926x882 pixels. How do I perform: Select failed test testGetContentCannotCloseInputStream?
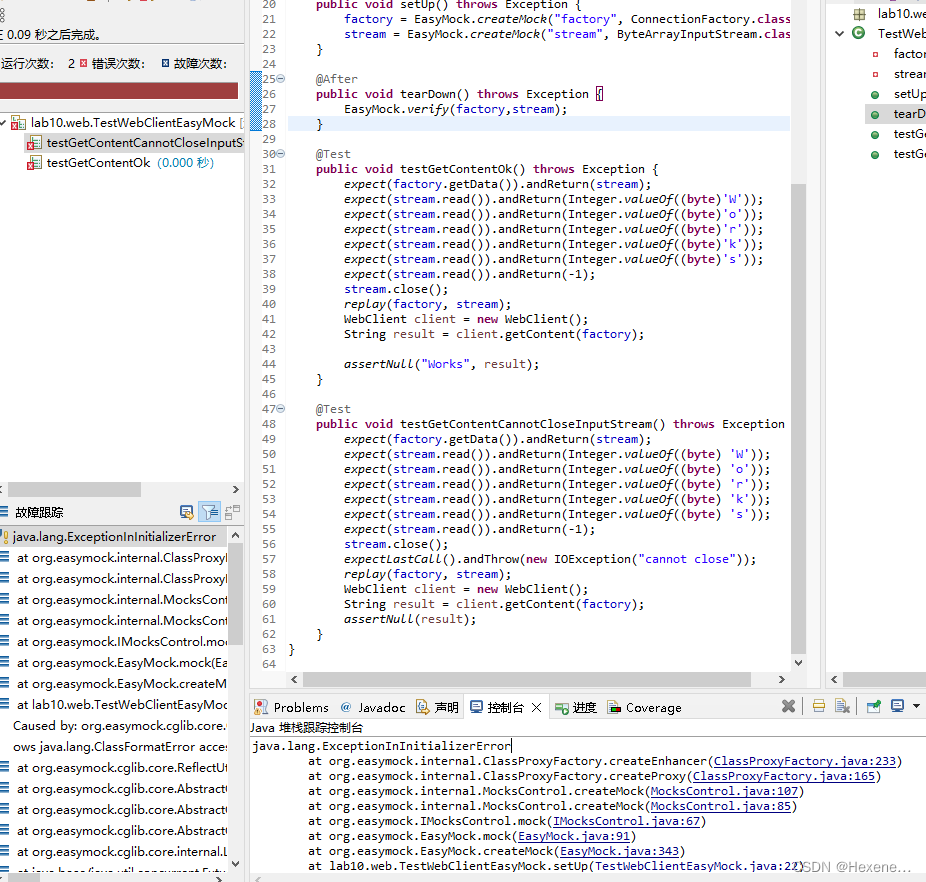click(136, 143)
